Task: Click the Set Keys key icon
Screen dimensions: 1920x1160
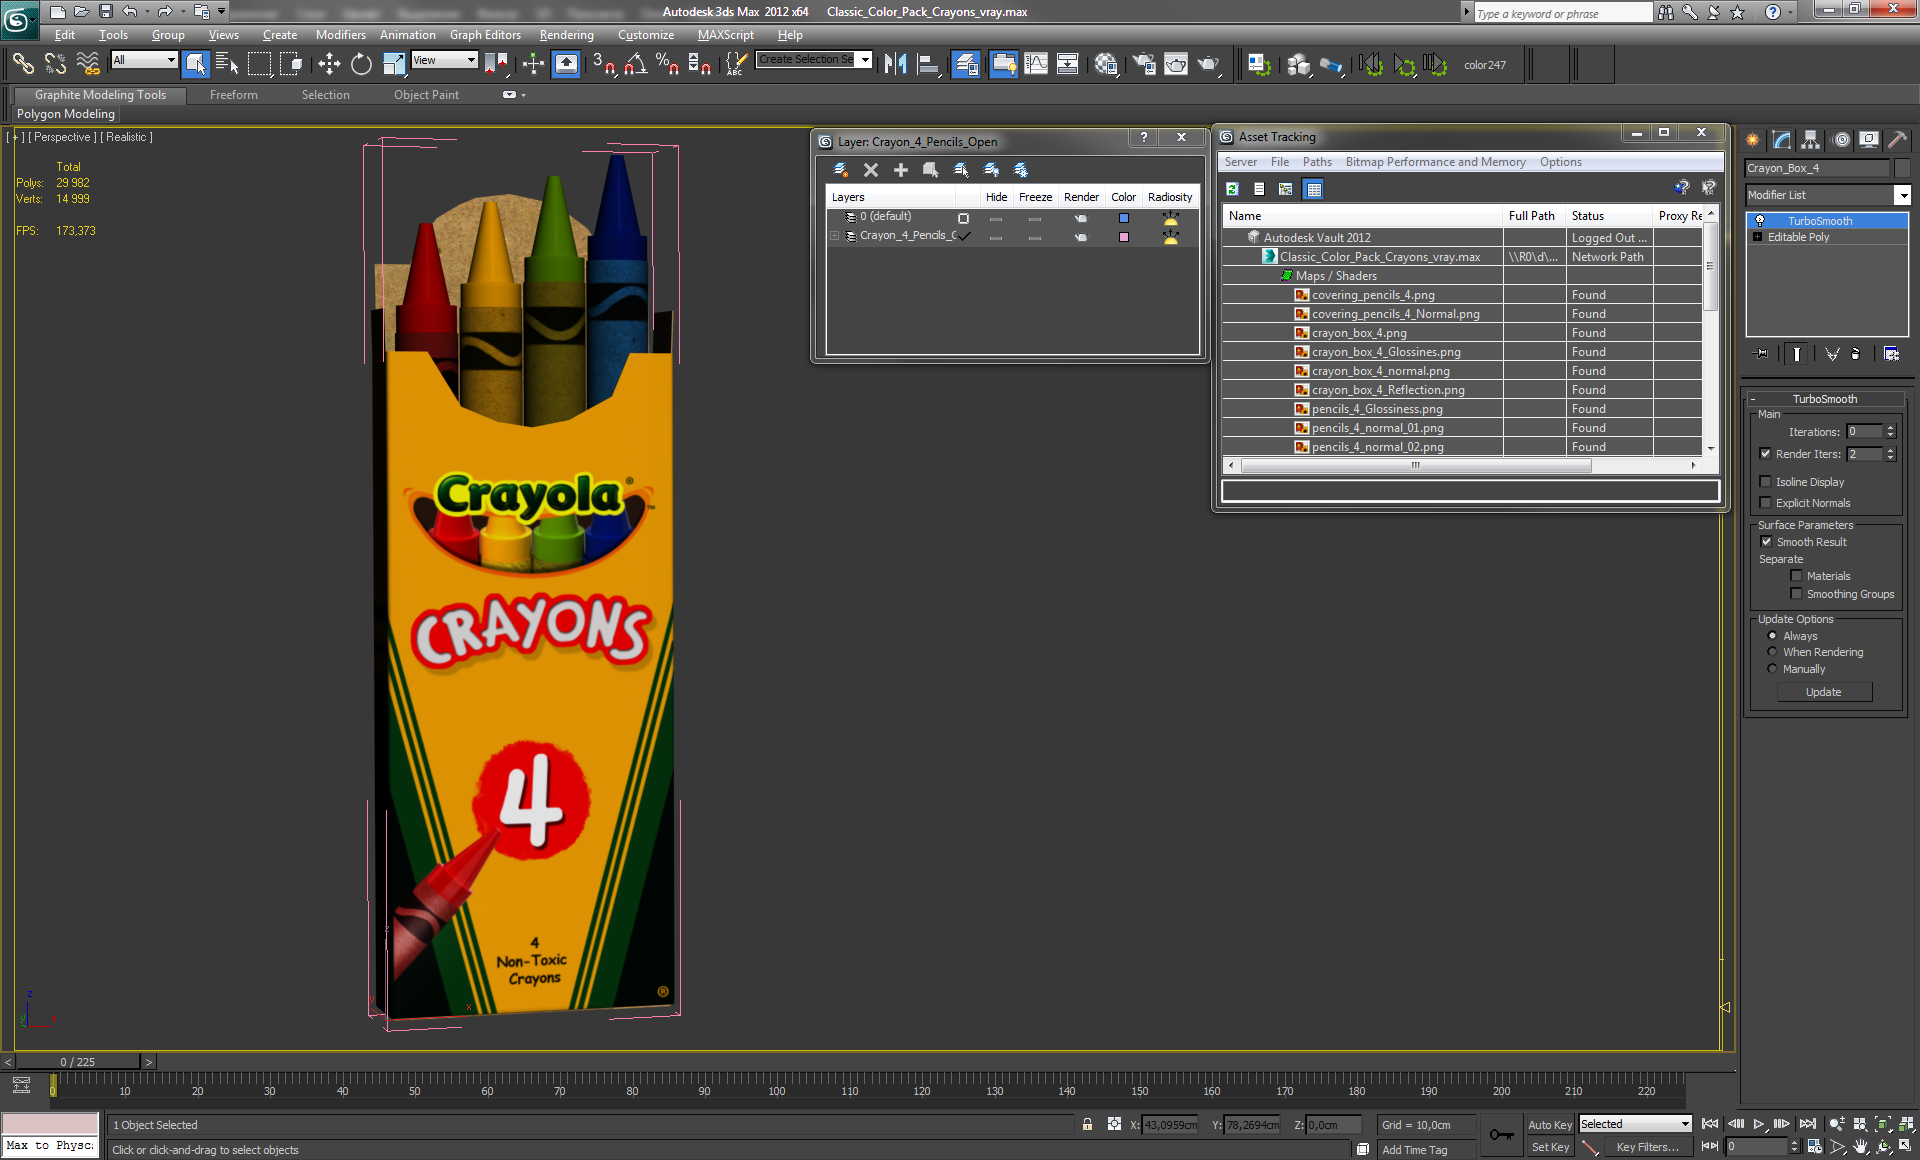Action: pos(1501,1134)
